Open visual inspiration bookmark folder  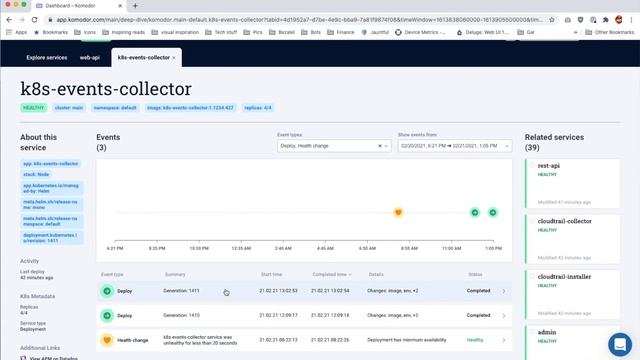point(175,32)
